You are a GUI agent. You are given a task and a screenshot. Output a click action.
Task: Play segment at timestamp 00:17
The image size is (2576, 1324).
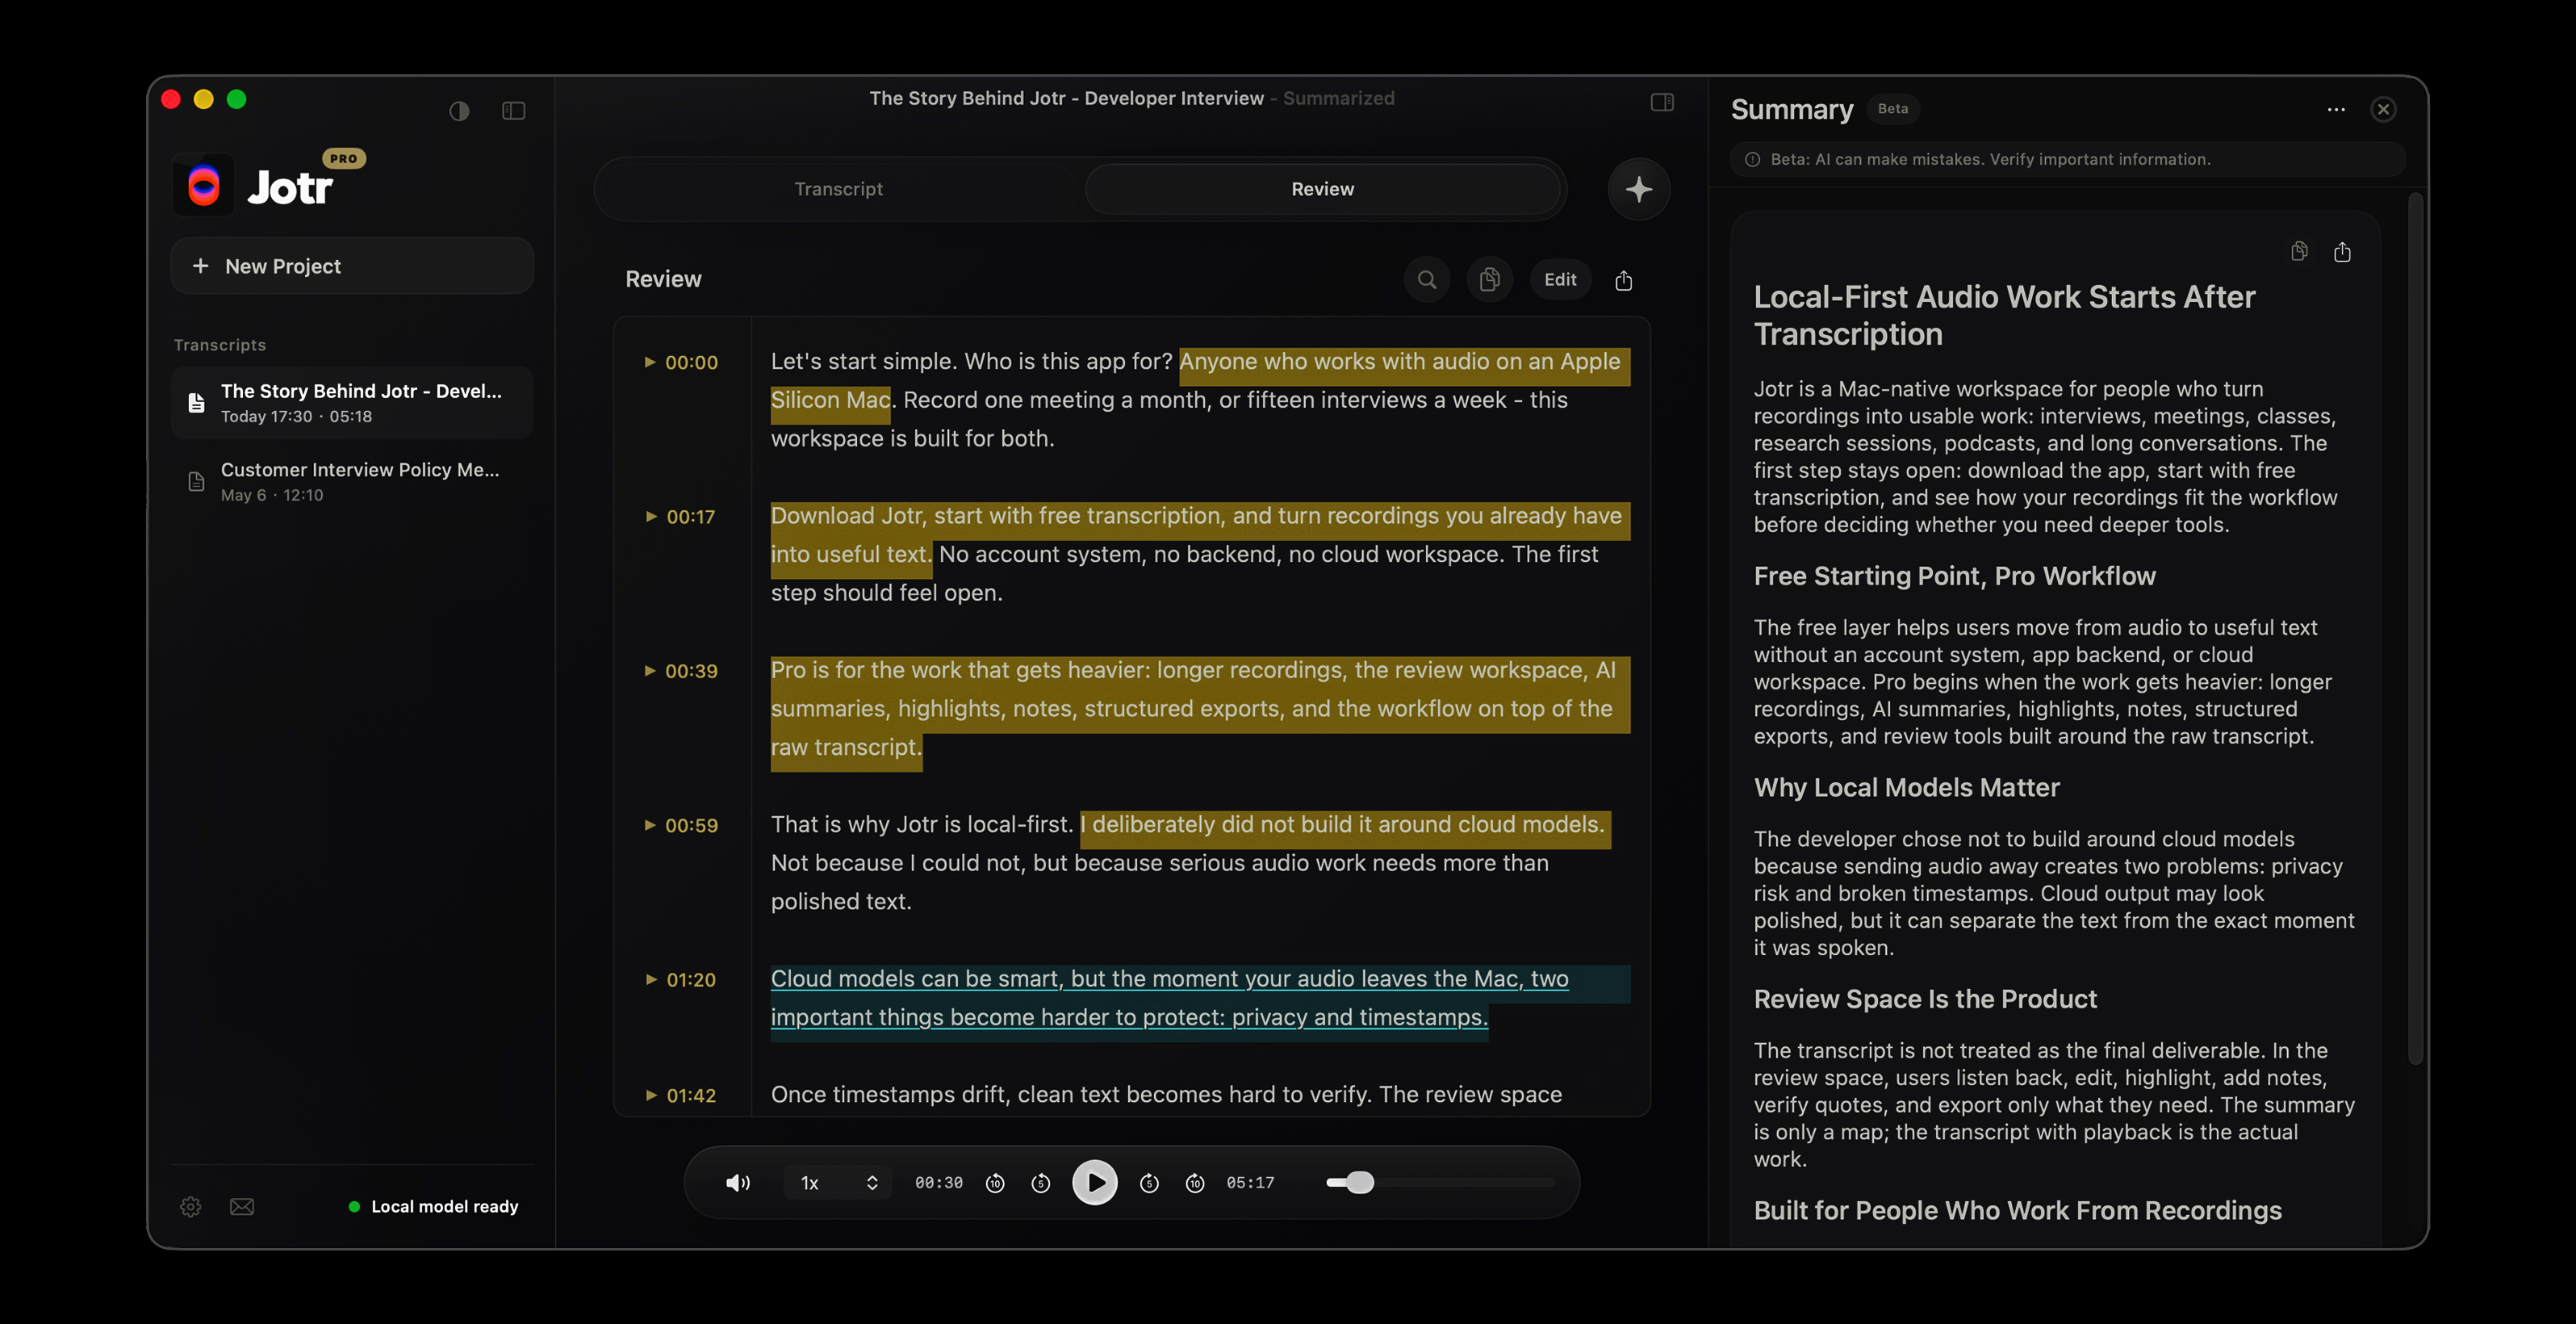tap(681, 517)
